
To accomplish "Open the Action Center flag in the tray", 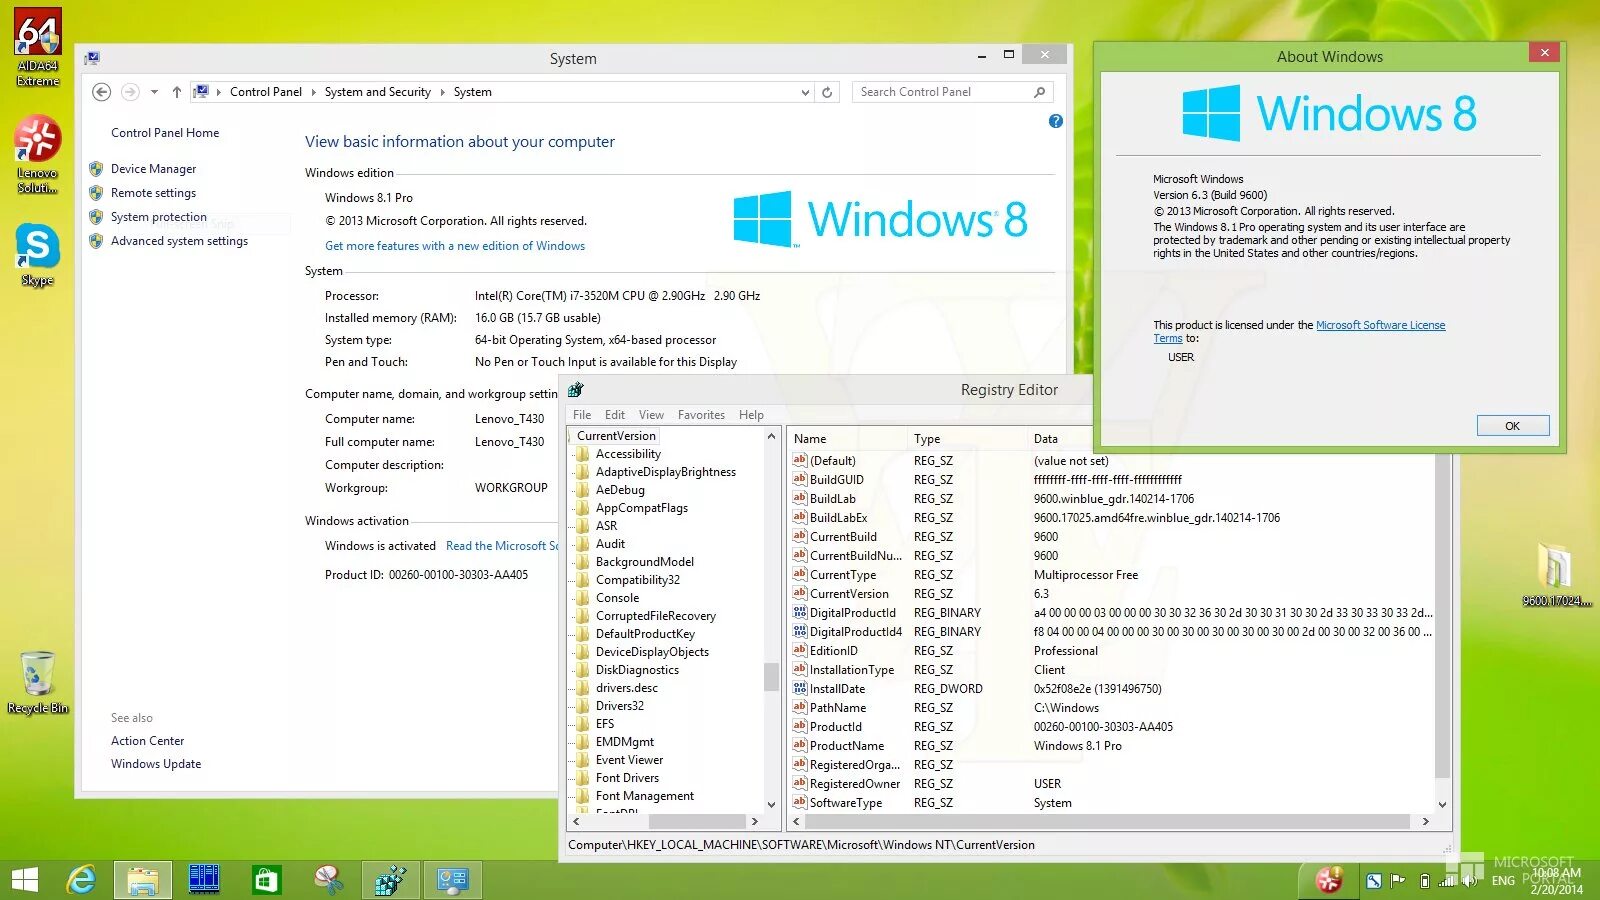I will pyautogui.click(x=1397, y=880).
